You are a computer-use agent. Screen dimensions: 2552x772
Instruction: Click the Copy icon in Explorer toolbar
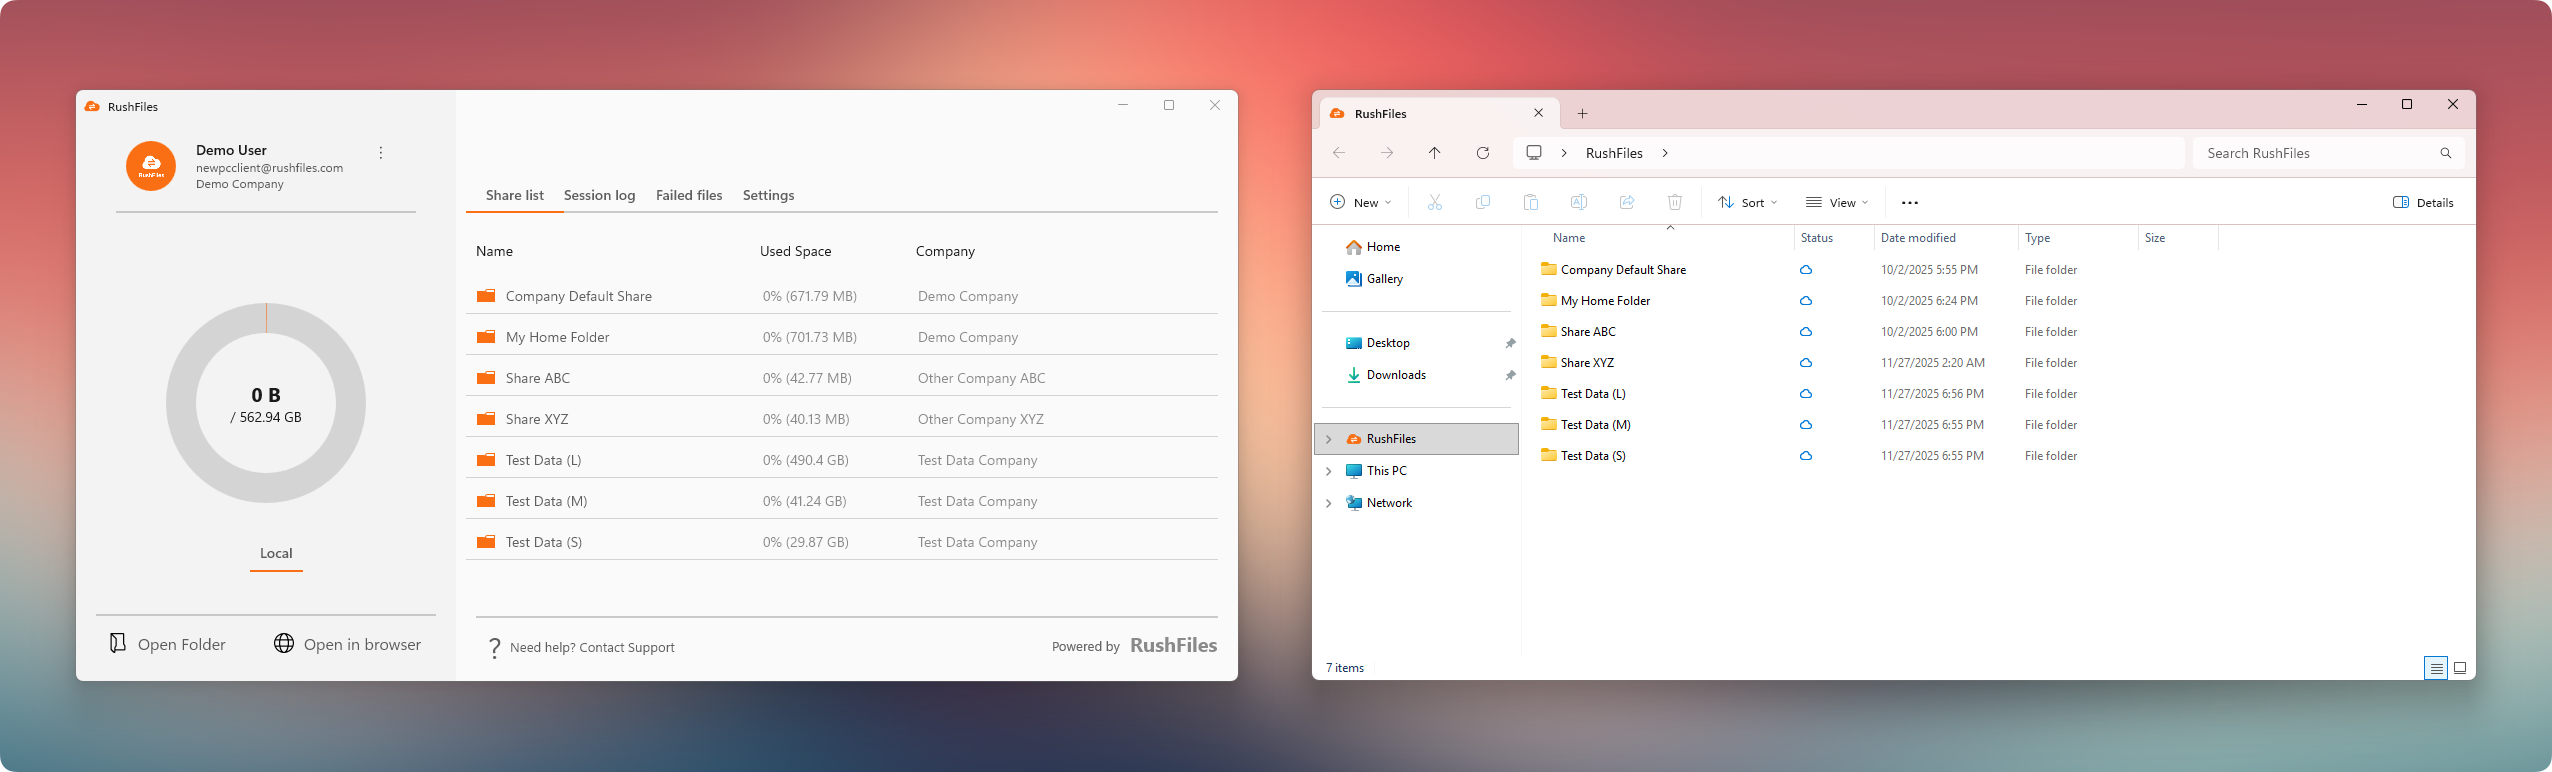pyautogui.click(x=1483, y=202)
